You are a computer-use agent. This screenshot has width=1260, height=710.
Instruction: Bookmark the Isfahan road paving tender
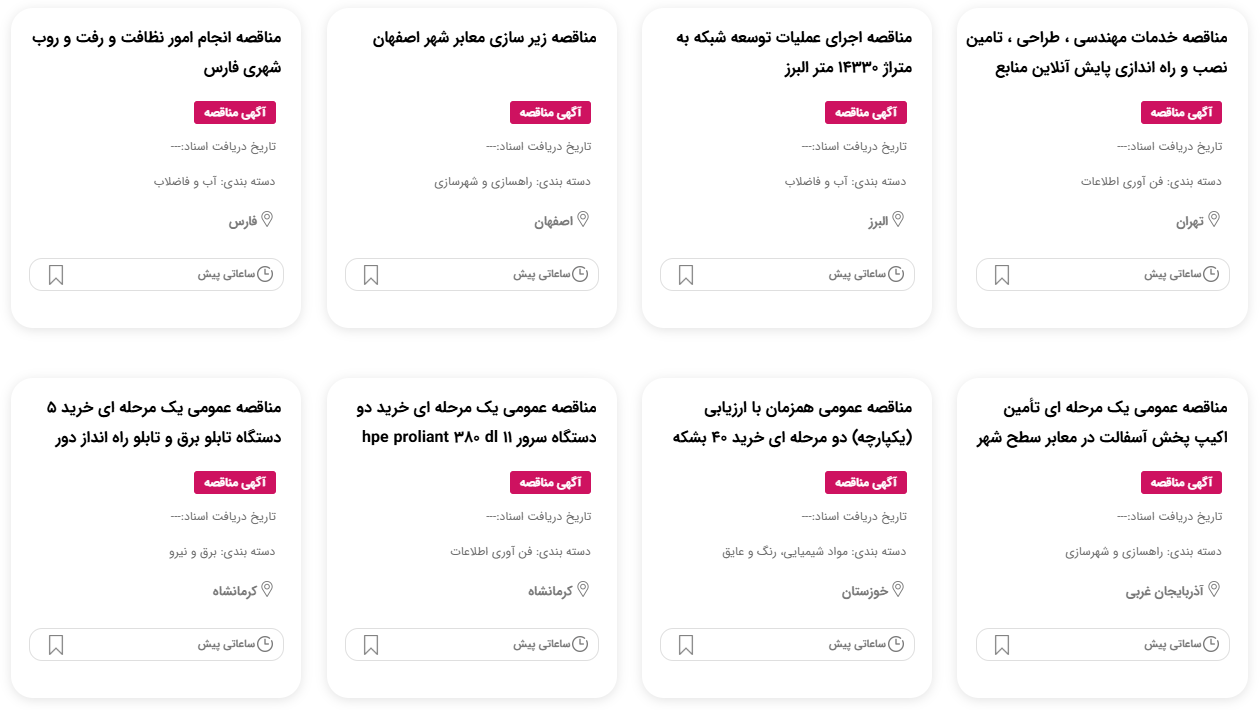[371, 275]
